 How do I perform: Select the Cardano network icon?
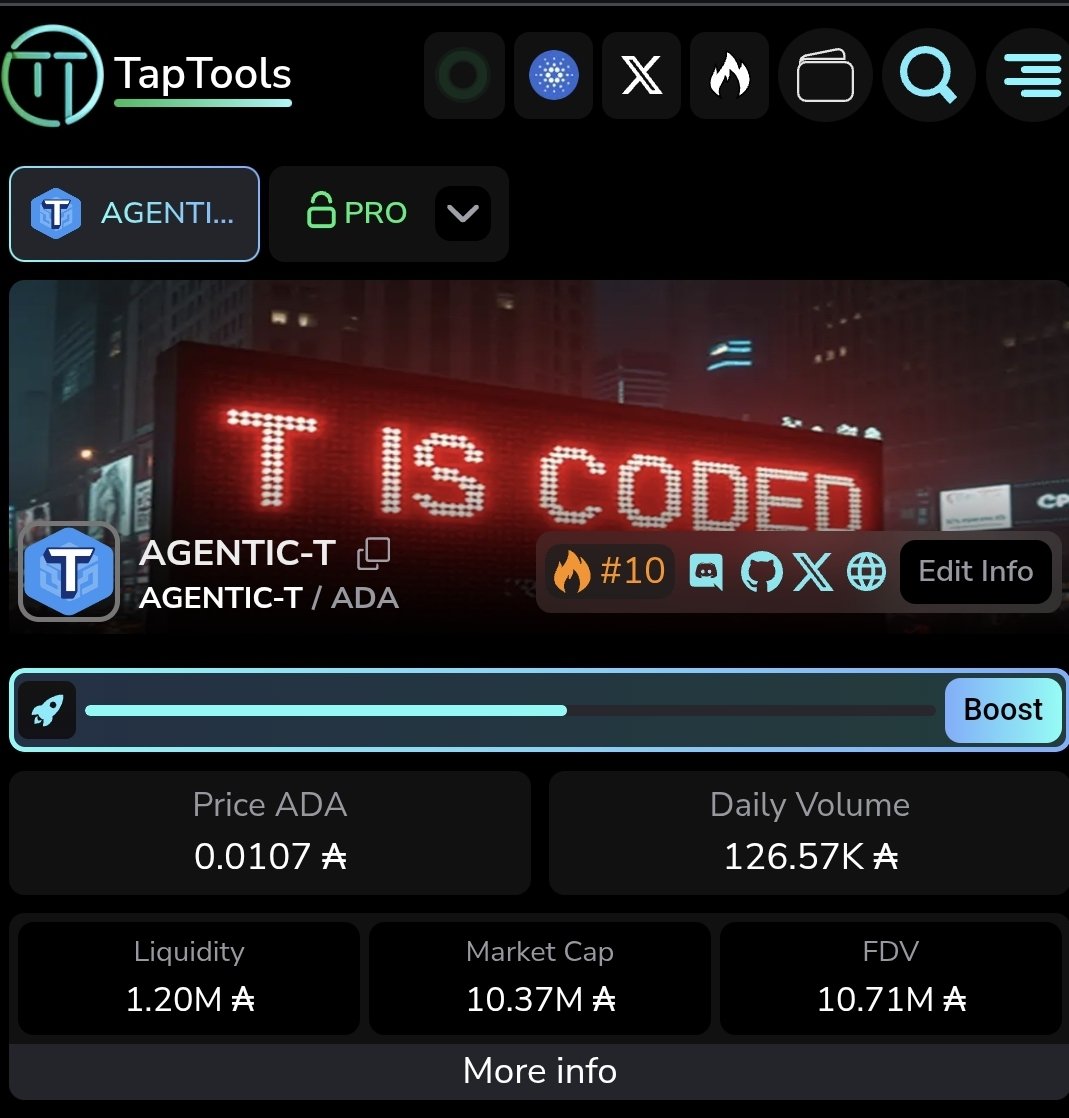(553, 75)
